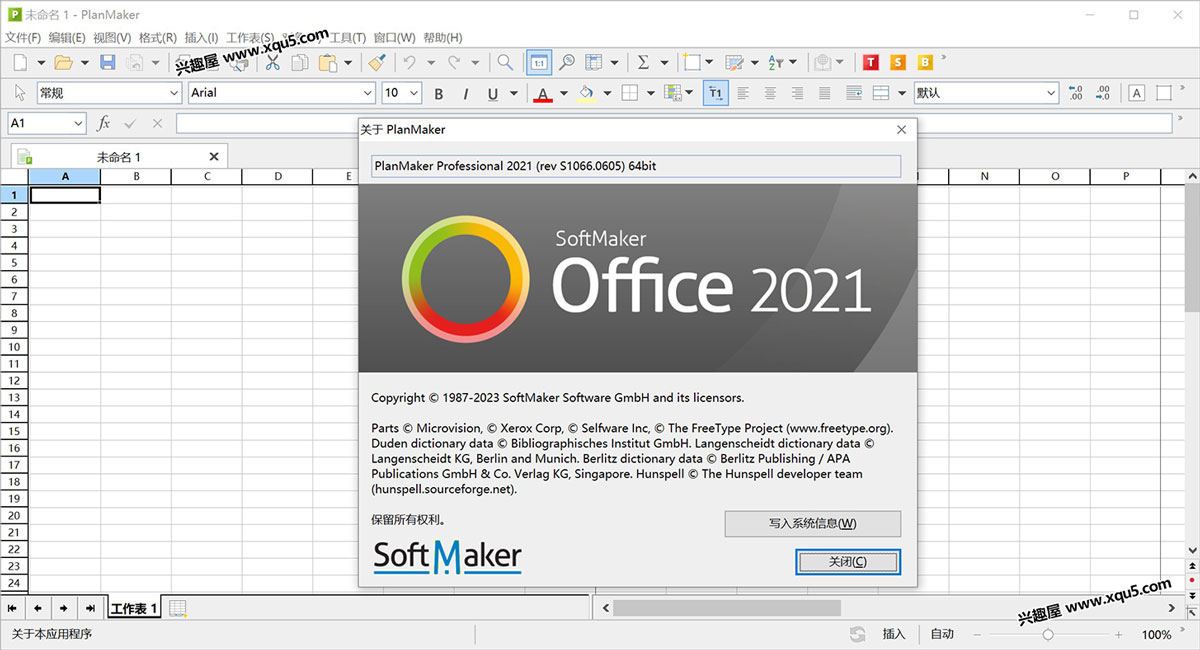Close the 未命名 1 document tab
Viewport: 1200px width, 650px height.
(214, 157)
